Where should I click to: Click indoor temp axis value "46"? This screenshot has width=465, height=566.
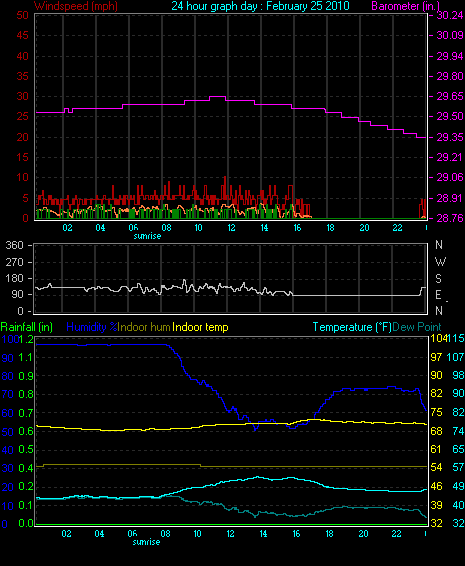[436, 487]
